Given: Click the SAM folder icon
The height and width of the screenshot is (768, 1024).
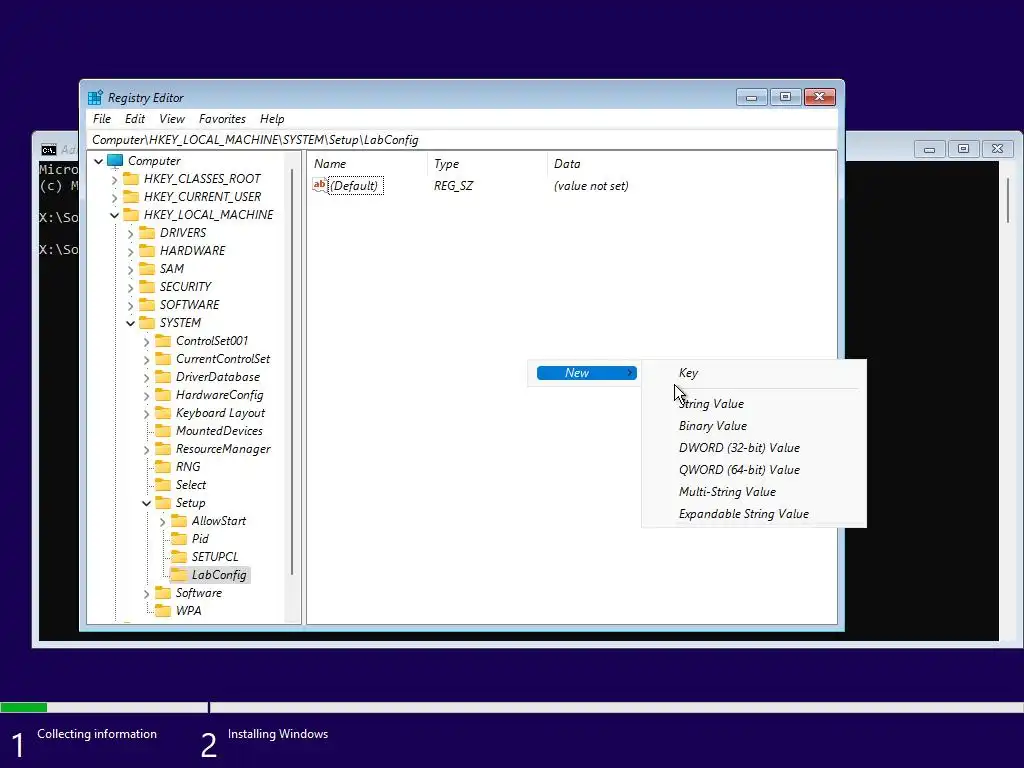Looking at the screenshot, I should (148, 268).
